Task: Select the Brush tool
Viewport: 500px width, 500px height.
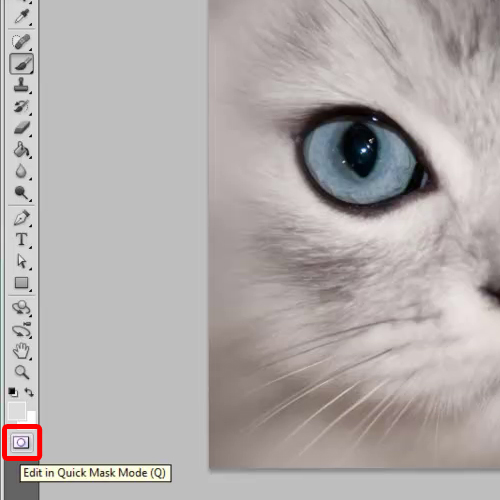Action: (x=22, y=63)
